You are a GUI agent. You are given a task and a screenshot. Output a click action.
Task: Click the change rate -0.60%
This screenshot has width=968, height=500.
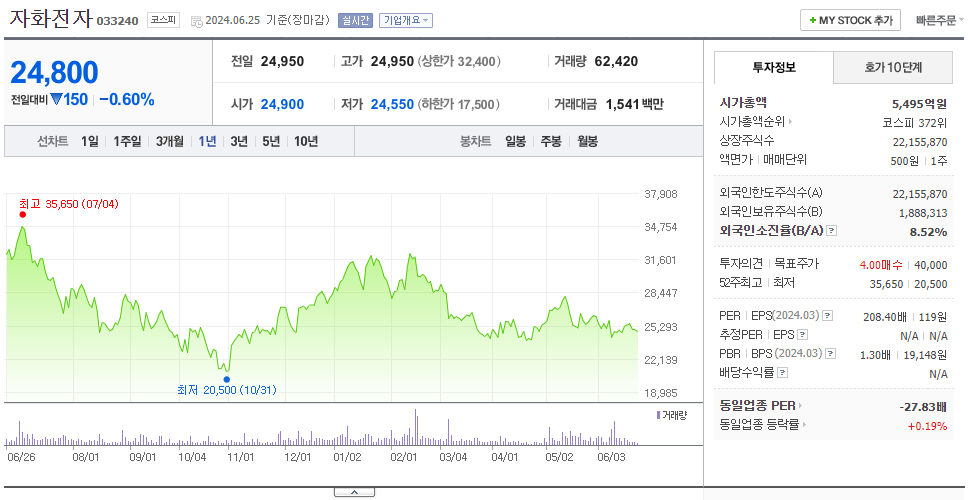click(127, 99)
